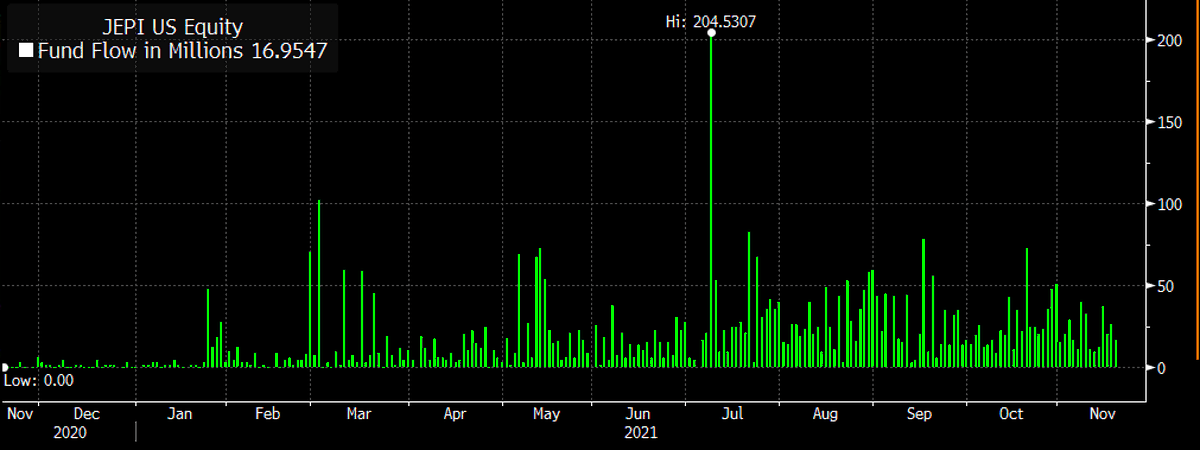Click the tallest green bar in July
1200x450 pixels.
pyautogui.click(x=711, y=200)
